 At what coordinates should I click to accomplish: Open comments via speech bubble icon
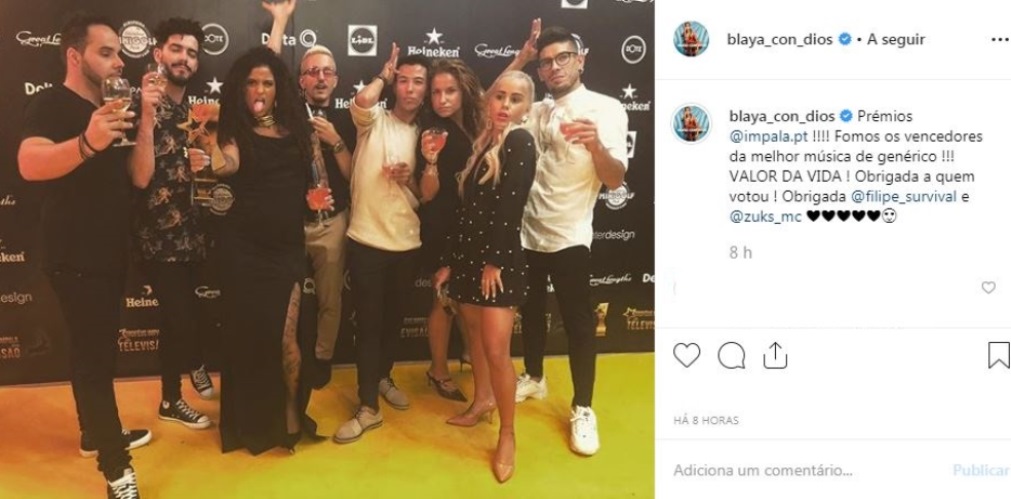[x=731, y=355]
